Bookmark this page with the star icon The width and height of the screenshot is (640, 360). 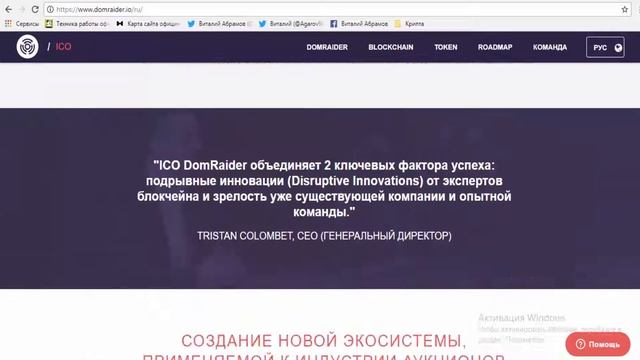(x=624, y=9)
